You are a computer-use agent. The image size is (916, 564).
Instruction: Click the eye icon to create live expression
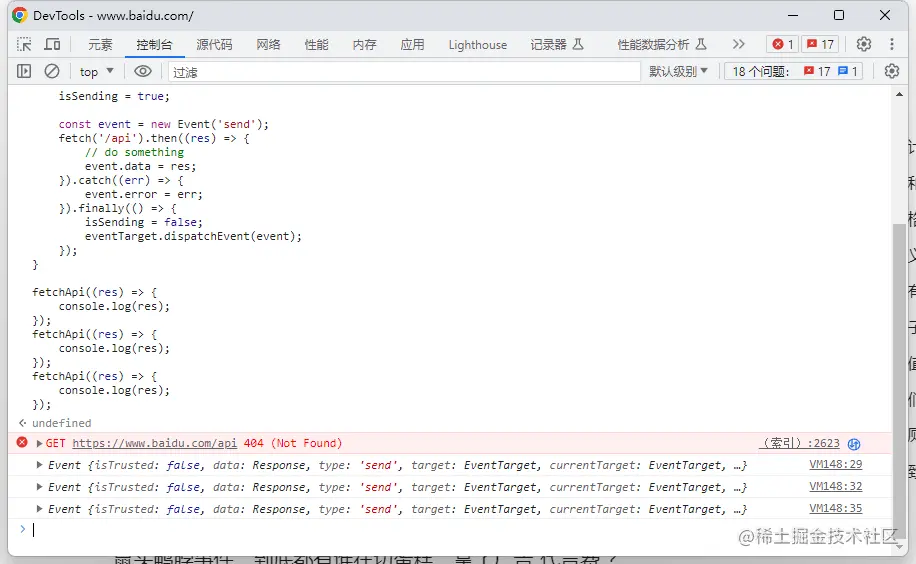click(x=143, y=71)
